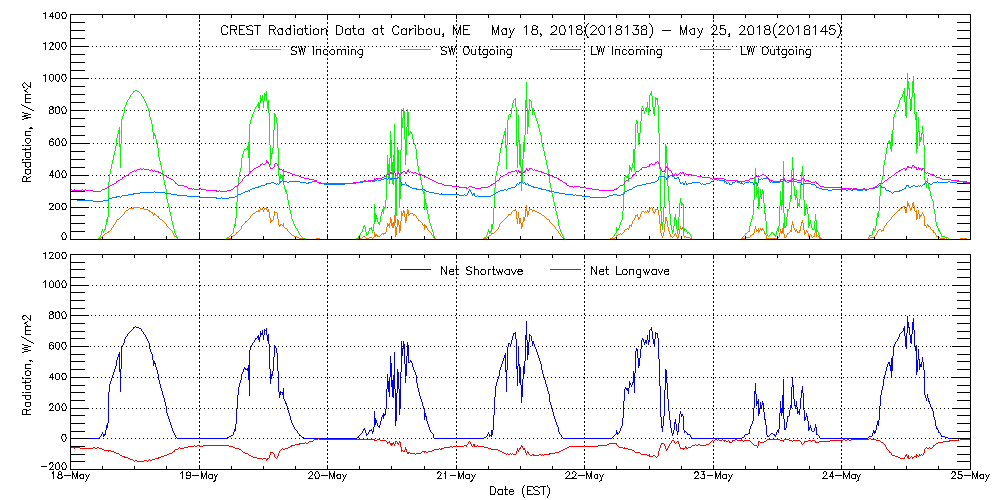Click the 23-May date tick label
Viewport: 1000px width, 500px height.
[x=713, y=476]
